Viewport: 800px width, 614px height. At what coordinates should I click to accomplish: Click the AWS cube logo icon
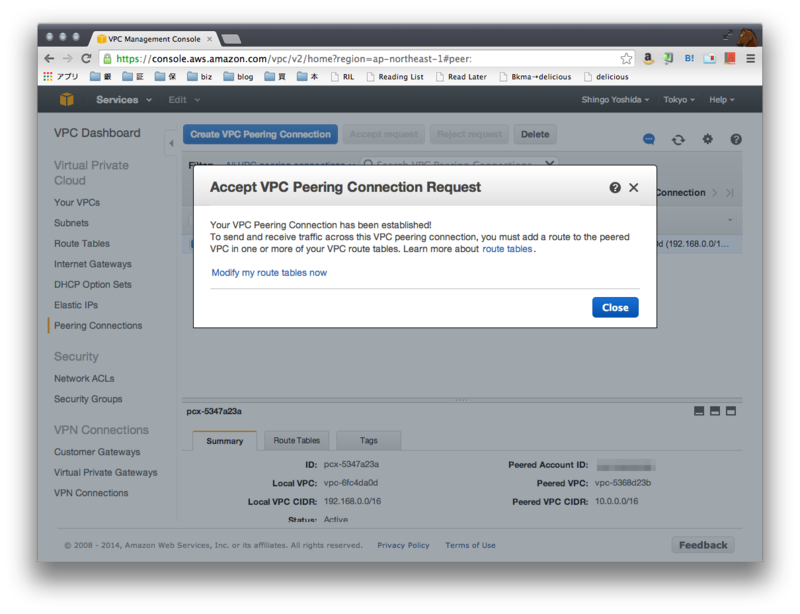click(67, 100)
